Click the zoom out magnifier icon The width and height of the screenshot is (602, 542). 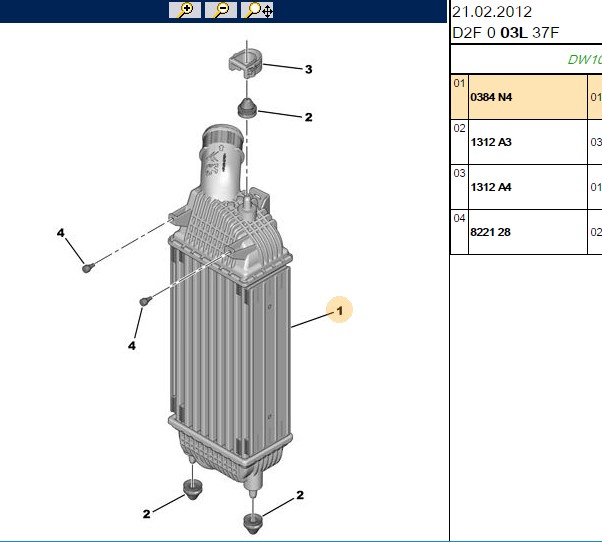(221, 10)
